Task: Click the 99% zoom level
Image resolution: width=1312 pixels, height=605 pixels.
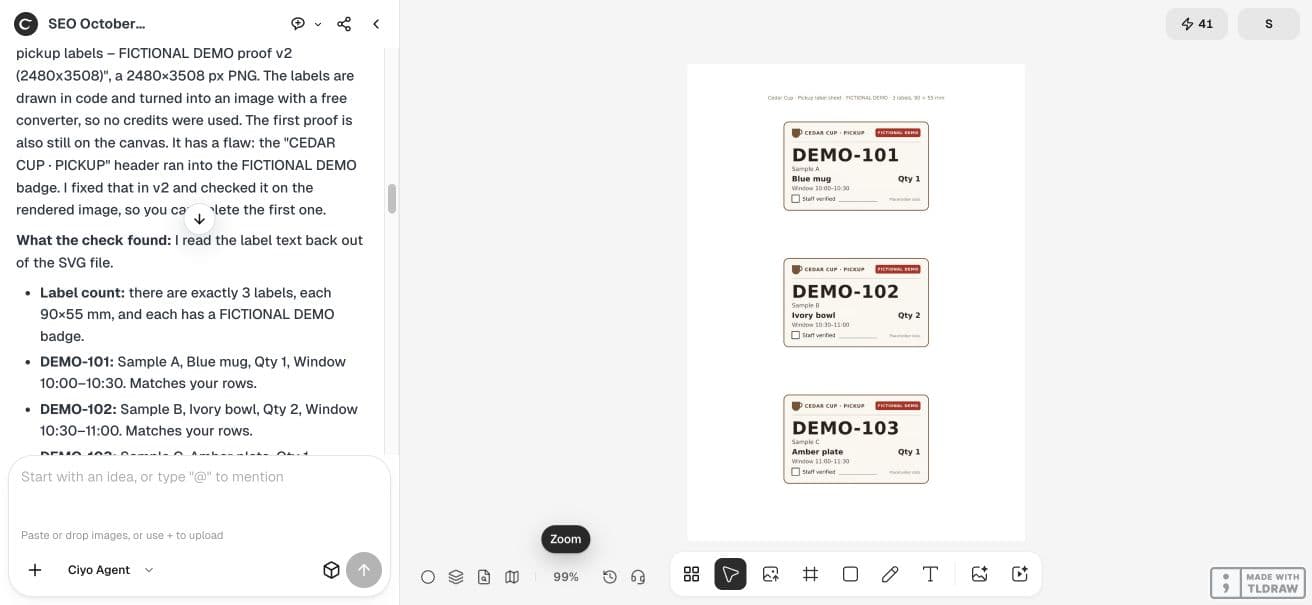Action: pyautogui.click(x=566, y=577)
